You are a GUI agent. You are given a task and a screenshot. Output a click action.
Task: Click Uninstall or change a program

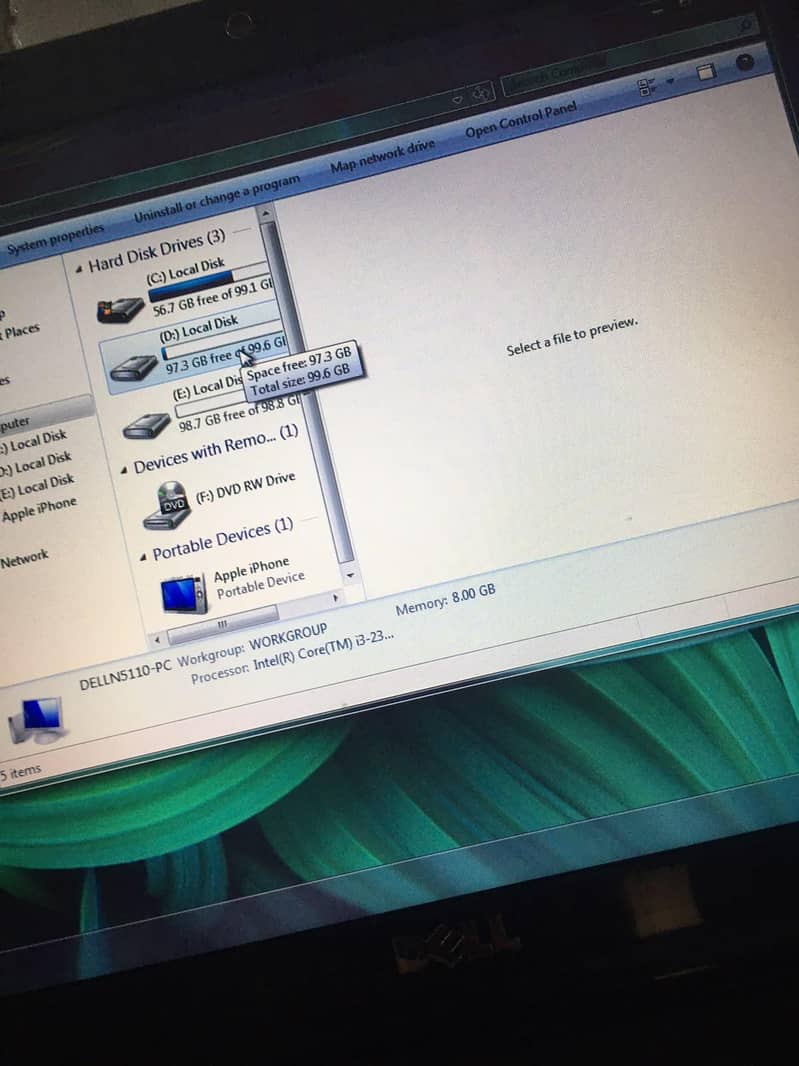coord(217,198)
